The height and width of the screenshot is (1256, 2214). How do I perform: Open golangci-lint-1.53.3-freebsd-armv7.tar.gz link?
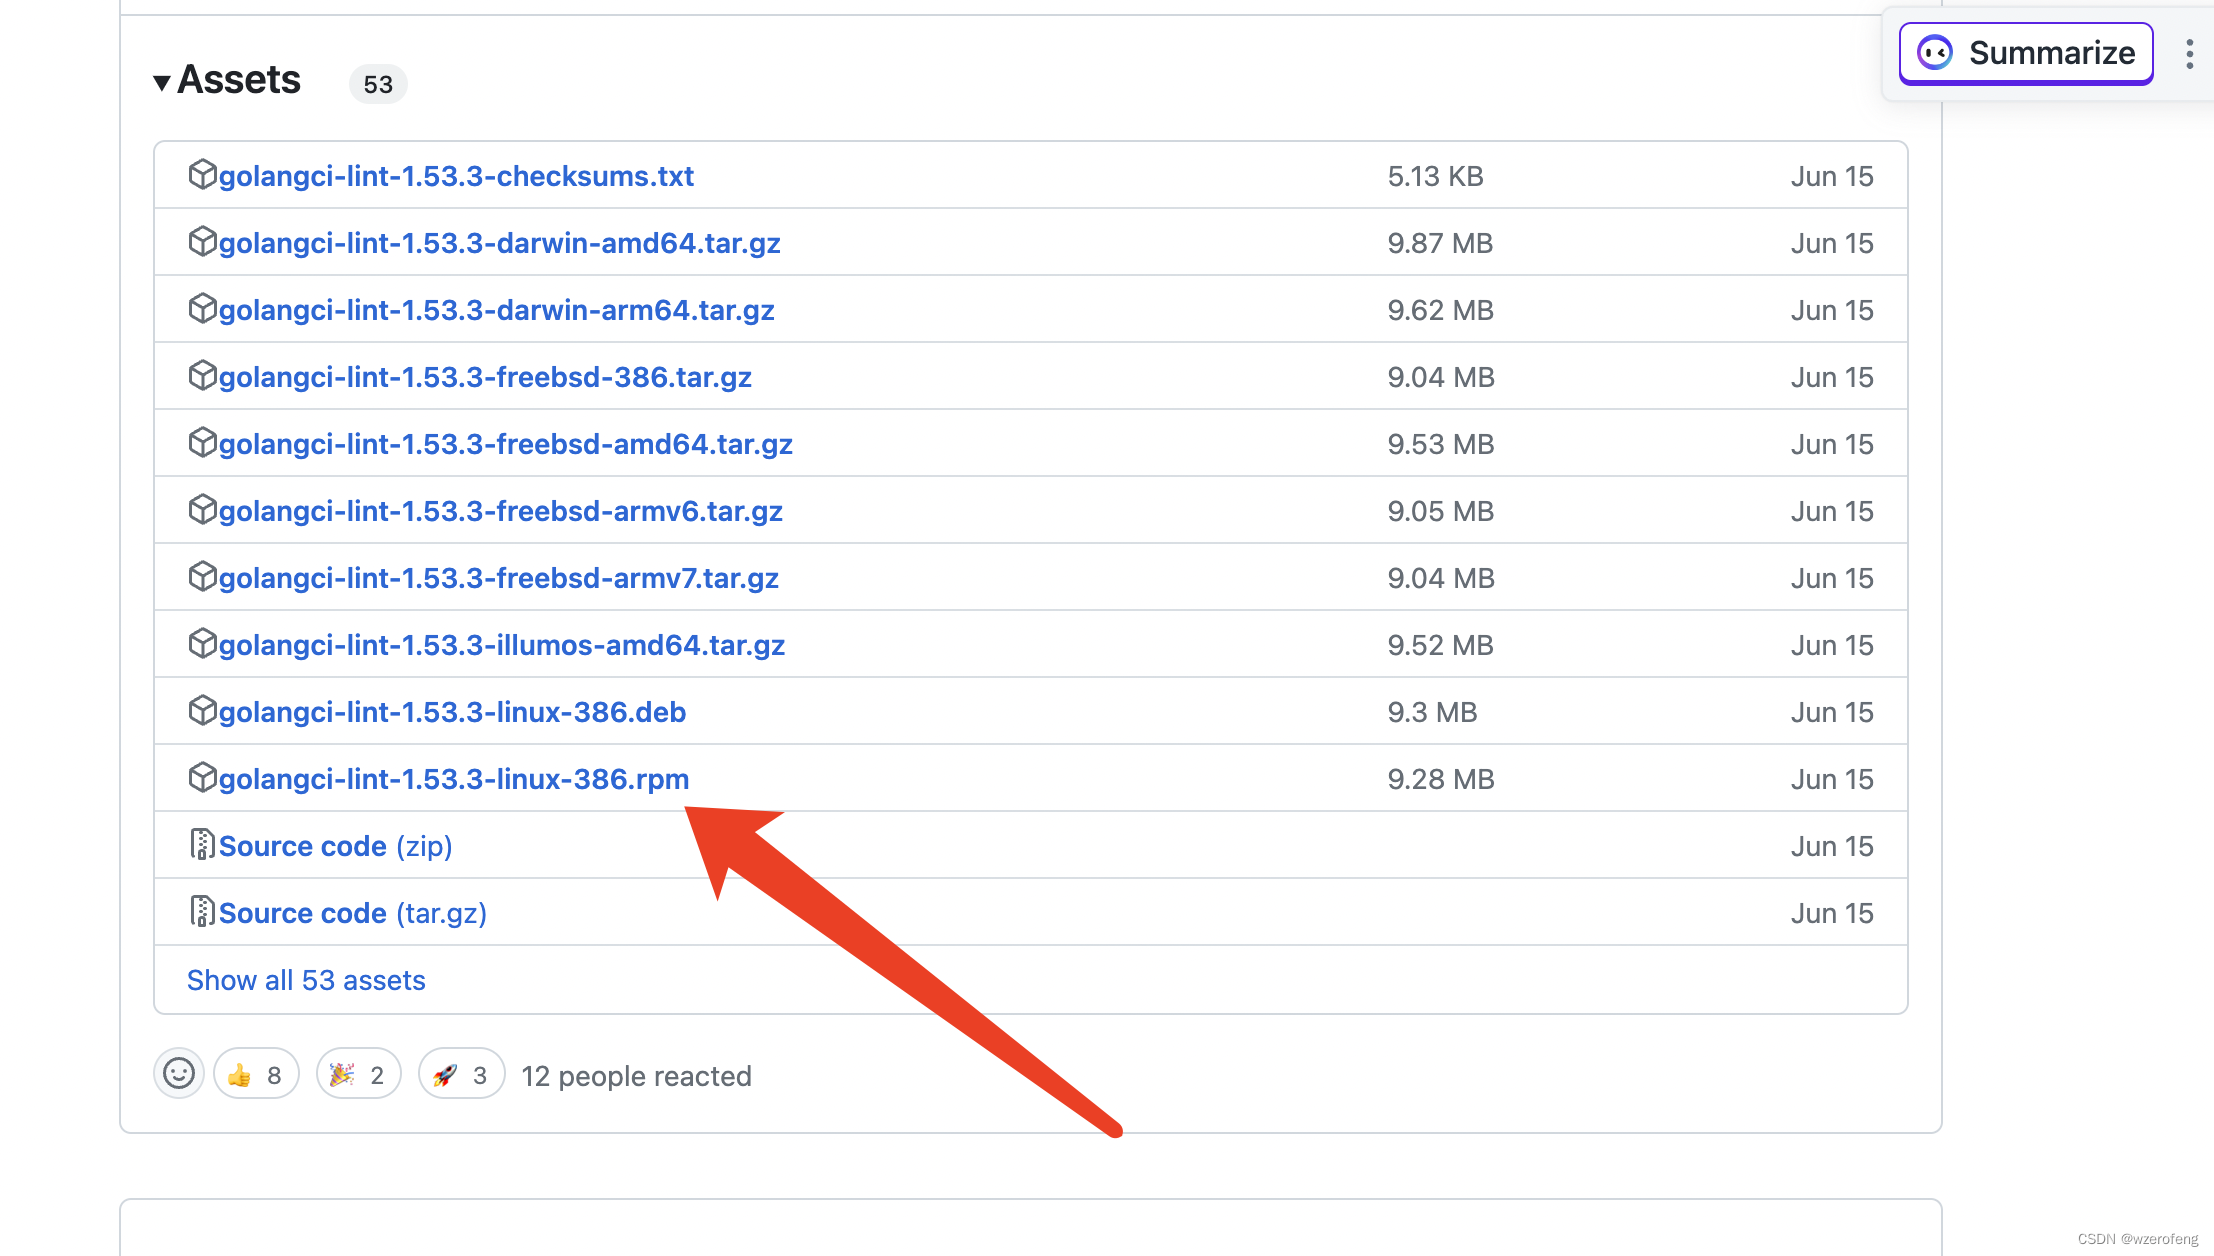point(498,578)
